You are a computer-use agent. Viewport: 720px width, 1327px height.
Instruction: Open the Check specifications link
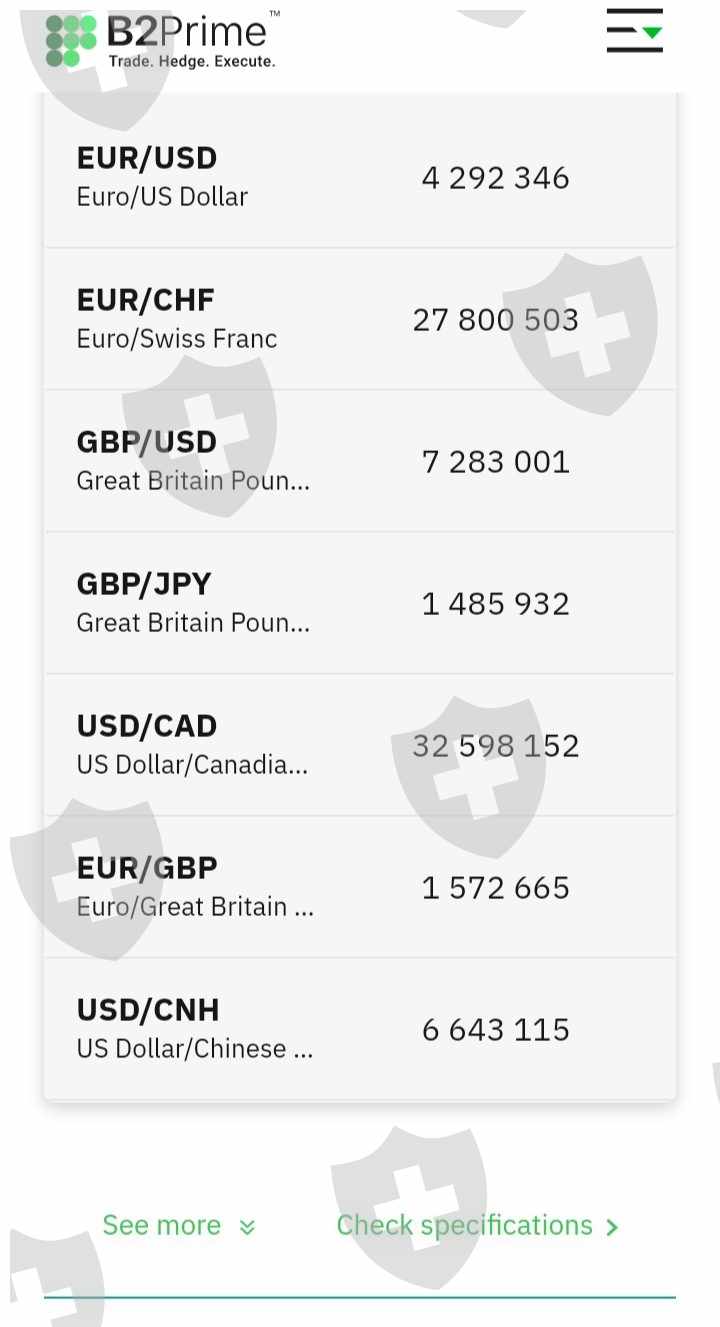point(464,1225)
